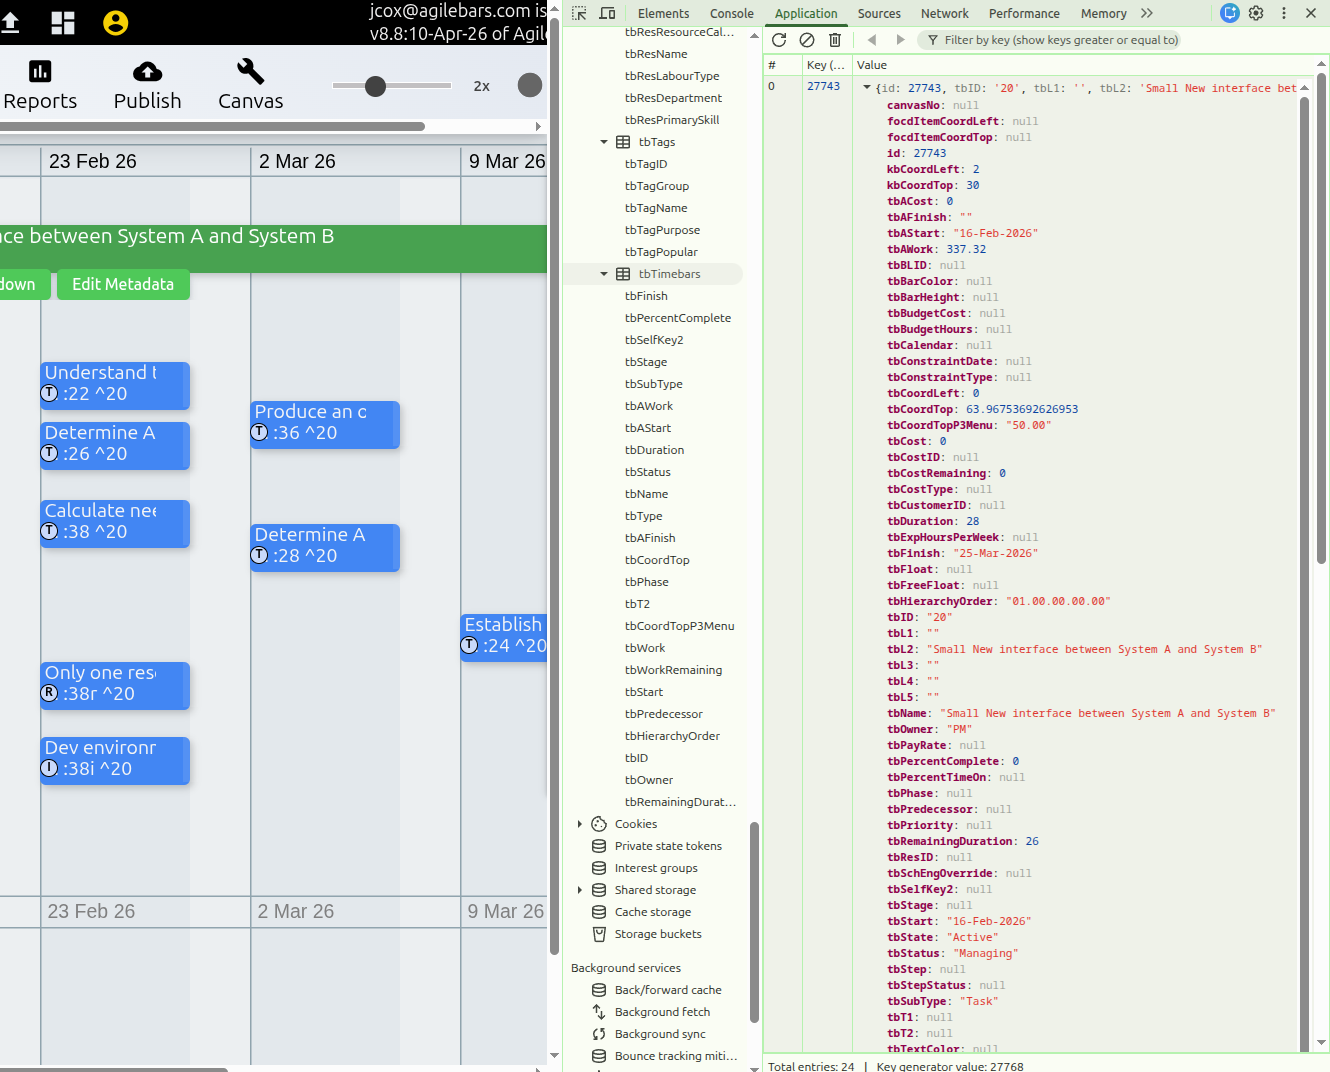Click the I icon on Dev environ bar
Viewport: 1330px width, 1072px height.
click(x=49, y=768)
